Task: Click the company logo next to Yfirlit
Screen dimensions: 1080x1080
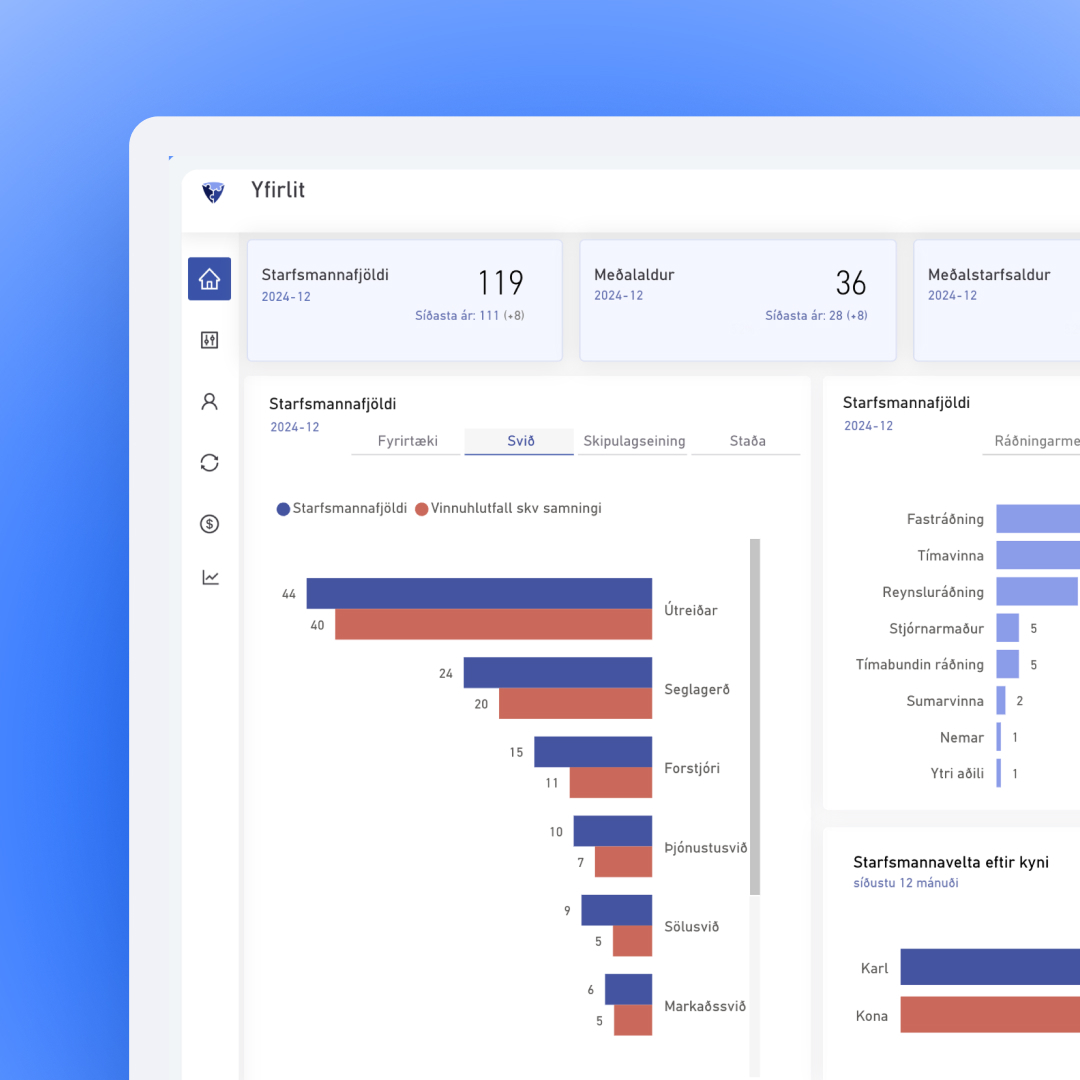Action: pyautogui.click(x=214, y=192)
